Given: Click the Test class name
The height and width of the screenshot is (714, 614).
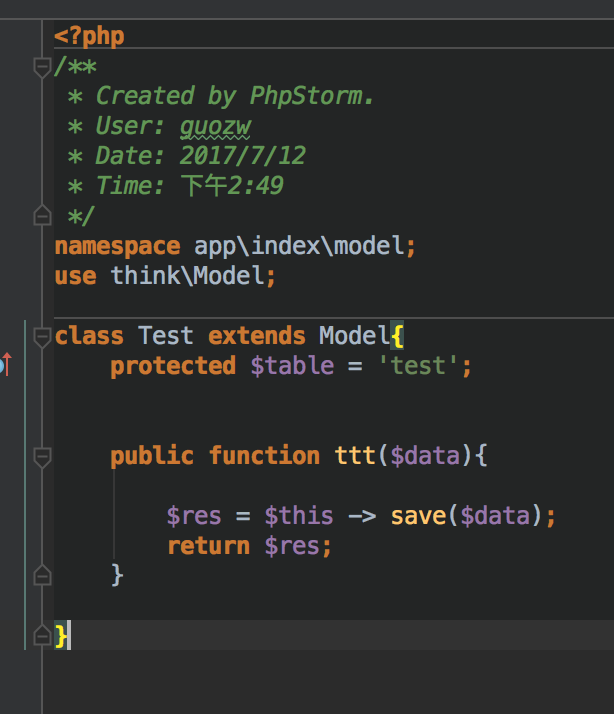Looking at the screenshot, I should click(165, 336).
